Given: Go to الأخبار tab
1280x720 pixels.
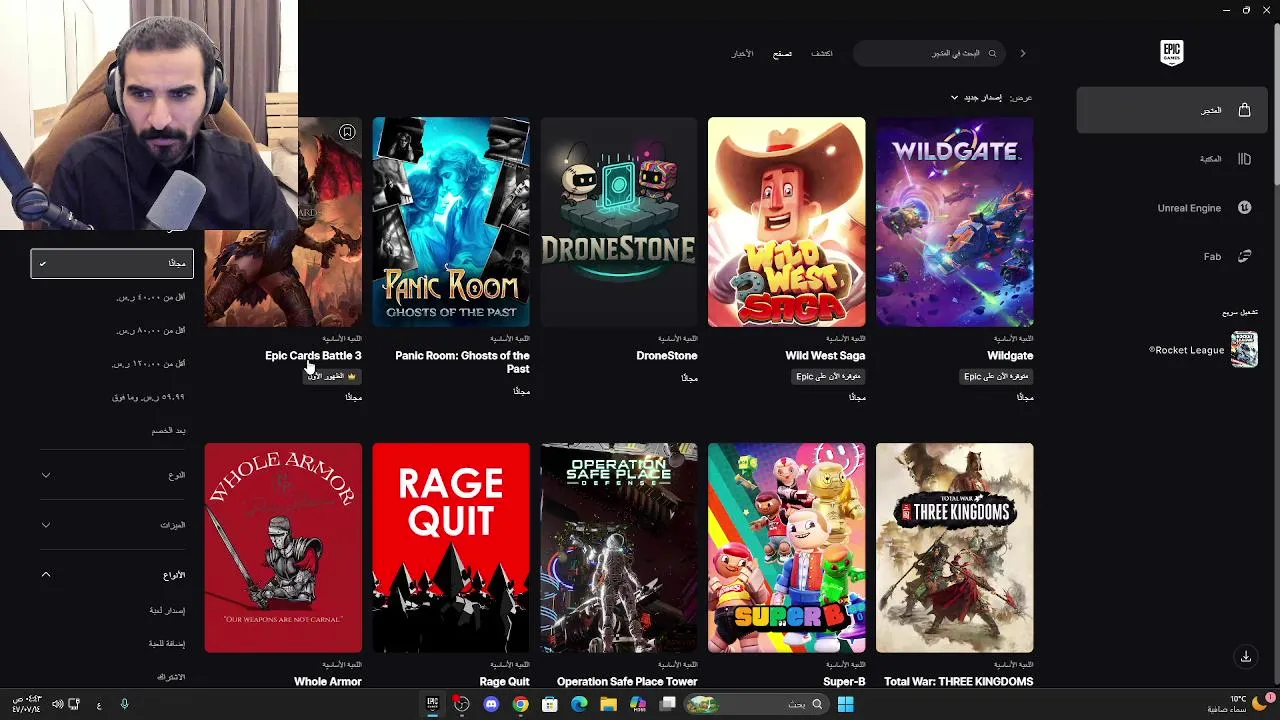Looking at the screenshot, I should coord(742,53).
